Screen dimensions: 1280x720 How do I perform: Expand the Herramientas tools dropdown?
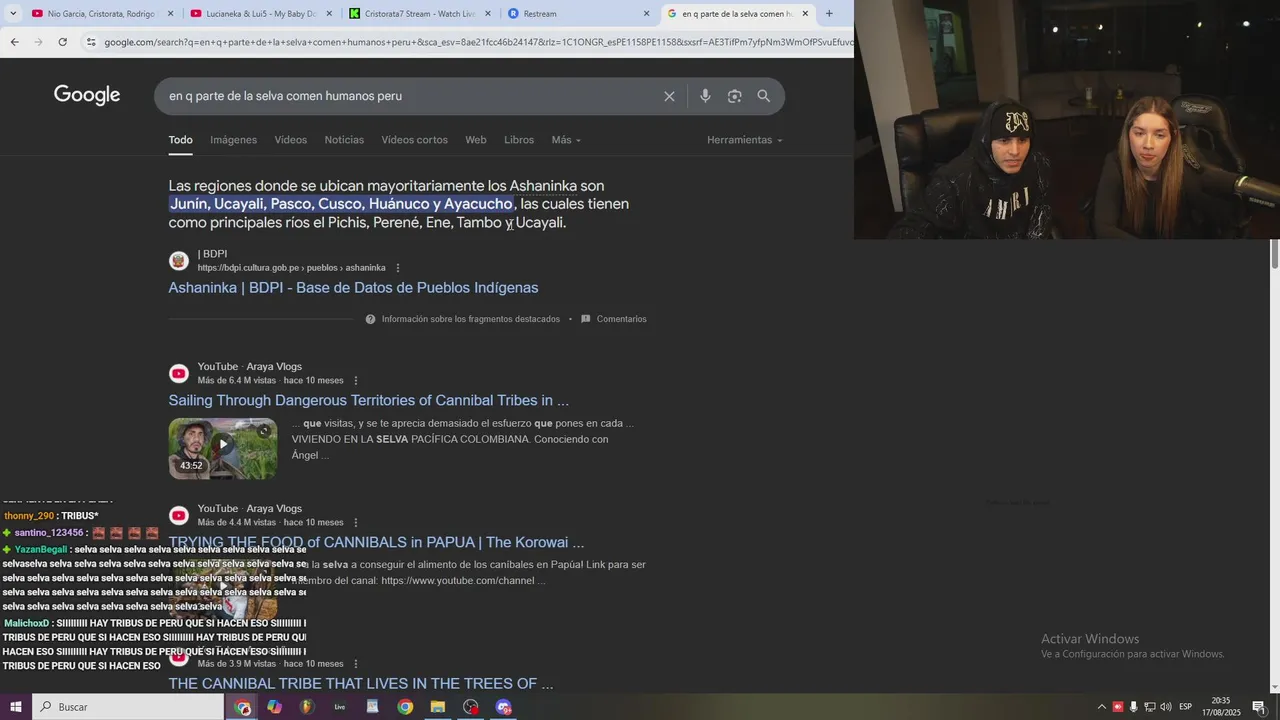tap(745, 140)
